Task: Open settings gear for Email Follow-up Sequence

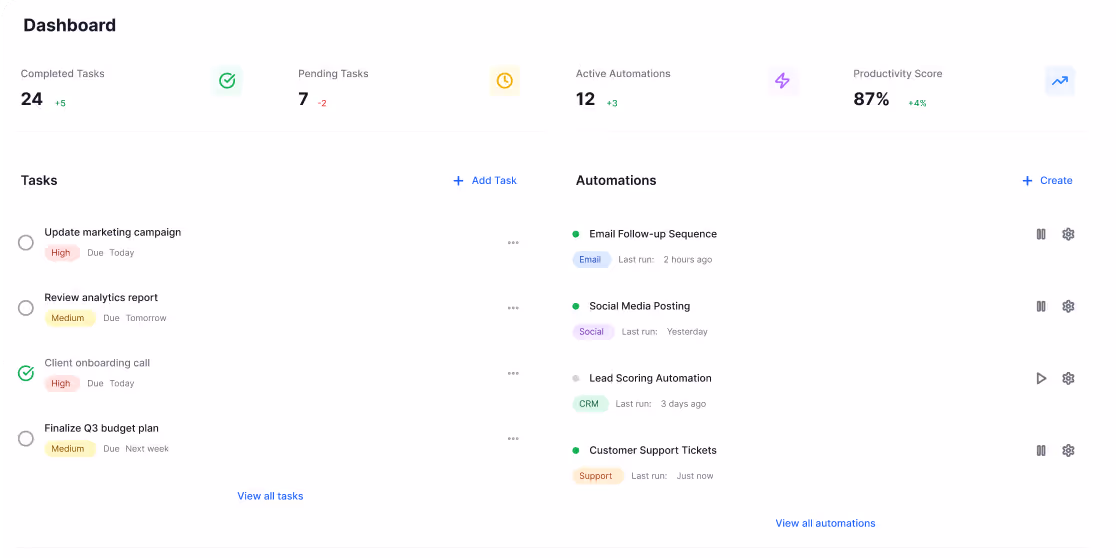Action: pyautogui.click(x=1068, y=234)
